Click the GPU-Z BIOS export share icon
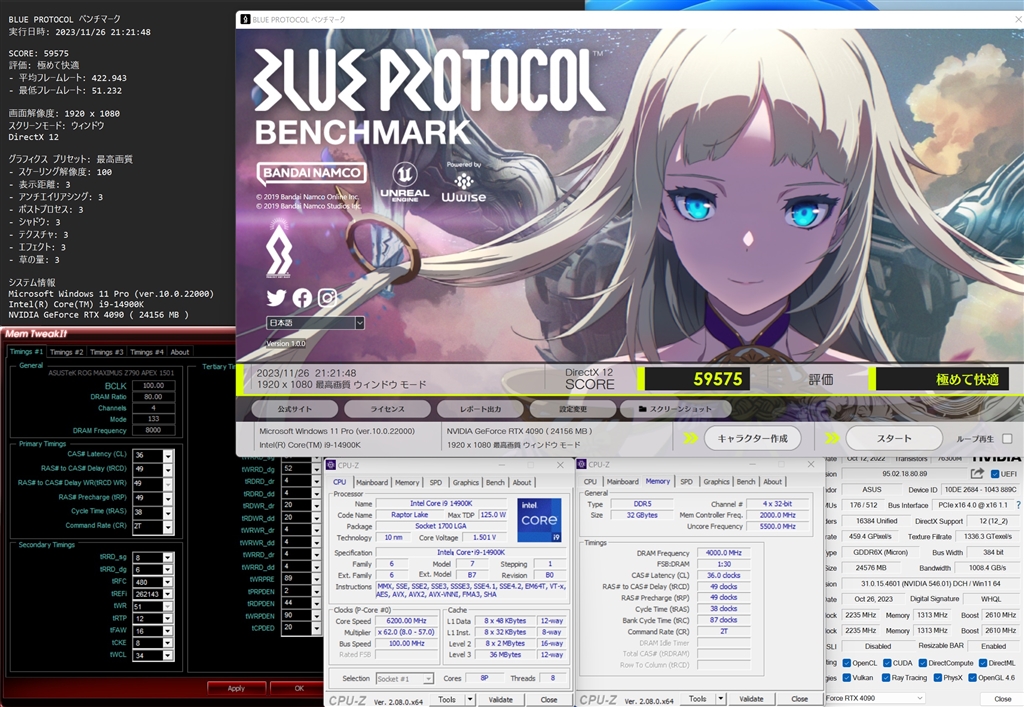The height and width of the screenshot is (707, 1024). [977, 473]
